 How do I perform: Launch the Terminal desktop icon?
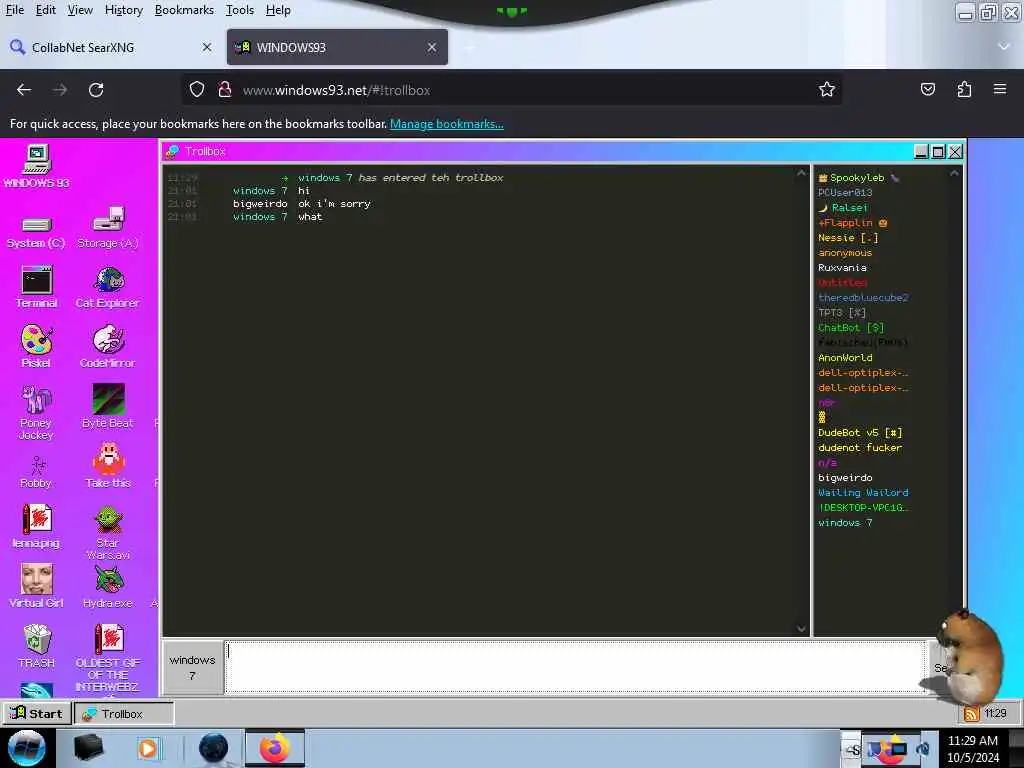point(37,287)
